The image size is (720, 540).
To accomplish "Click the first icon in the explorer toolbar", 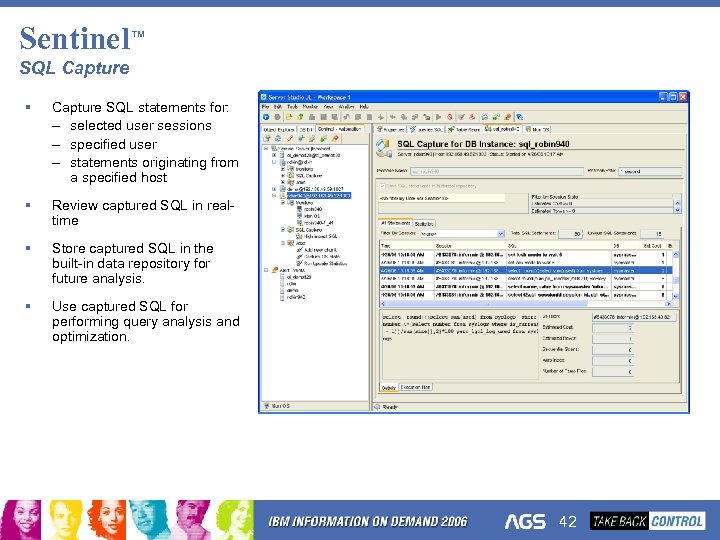I will pos(267,138).
